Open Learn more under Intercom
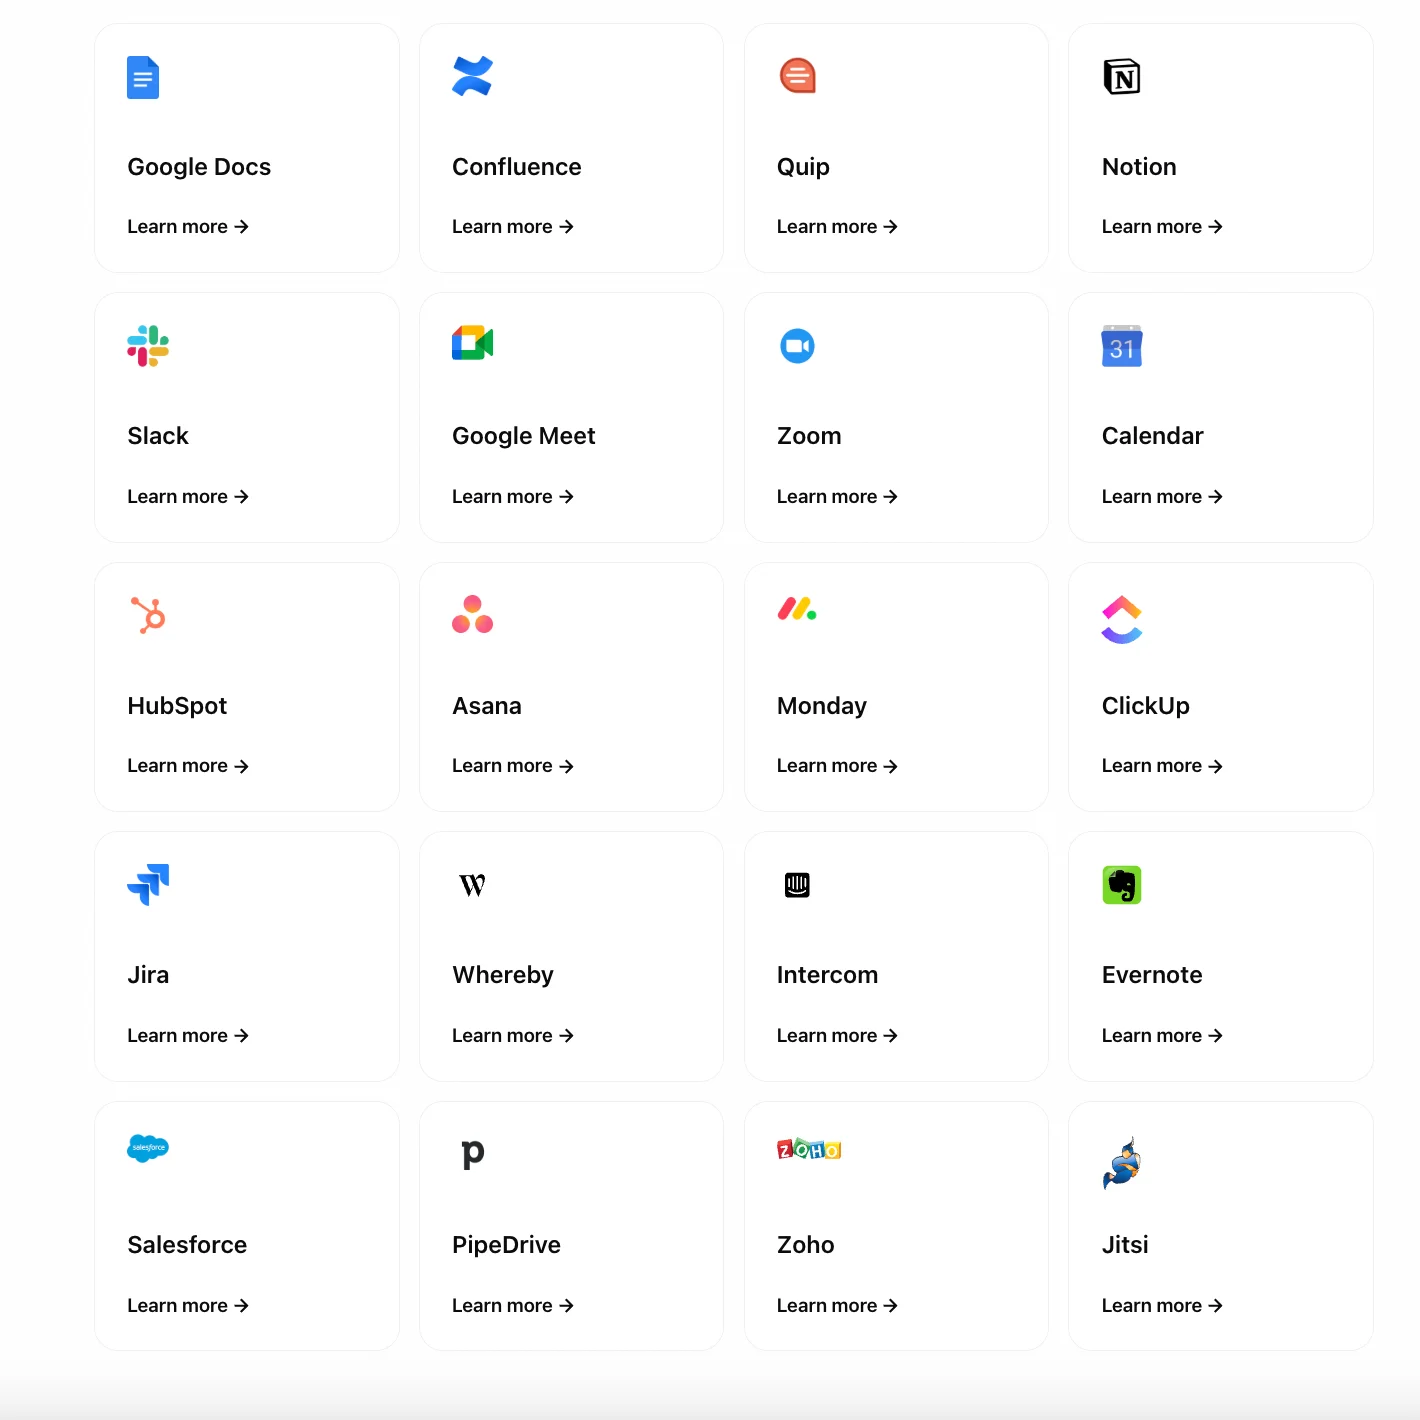 [x=837, y=1036]
